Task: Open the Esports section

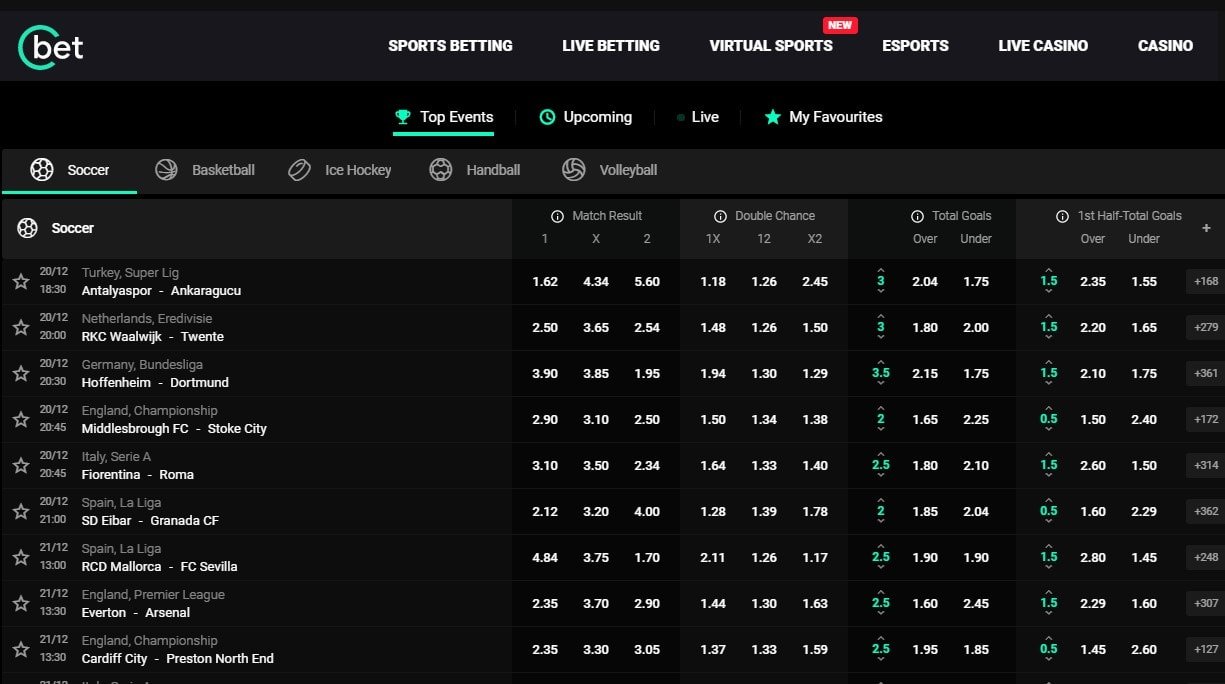Action: (x=915, y=46)
